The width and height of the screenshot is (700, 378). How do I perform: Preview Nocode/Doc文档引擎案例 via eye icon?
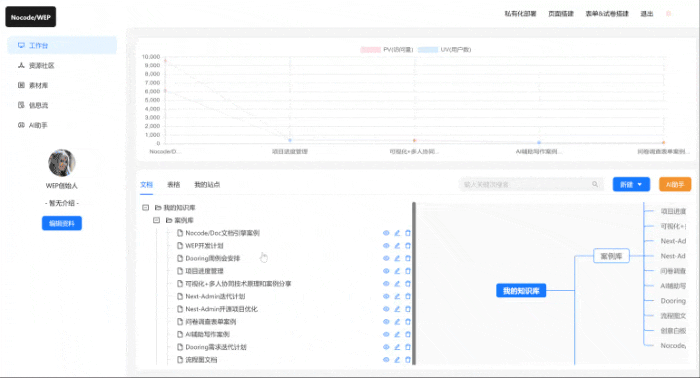pyautogui.click(x=386, y=233)
